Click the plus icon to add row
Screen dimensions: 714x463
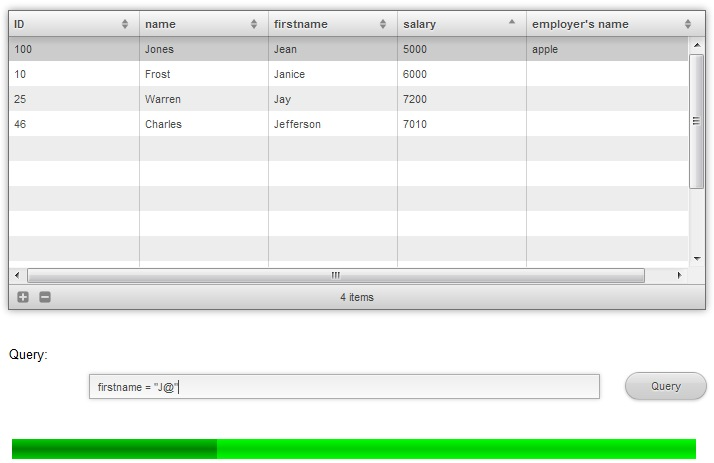pyautogui.click(x=23, y=297)
